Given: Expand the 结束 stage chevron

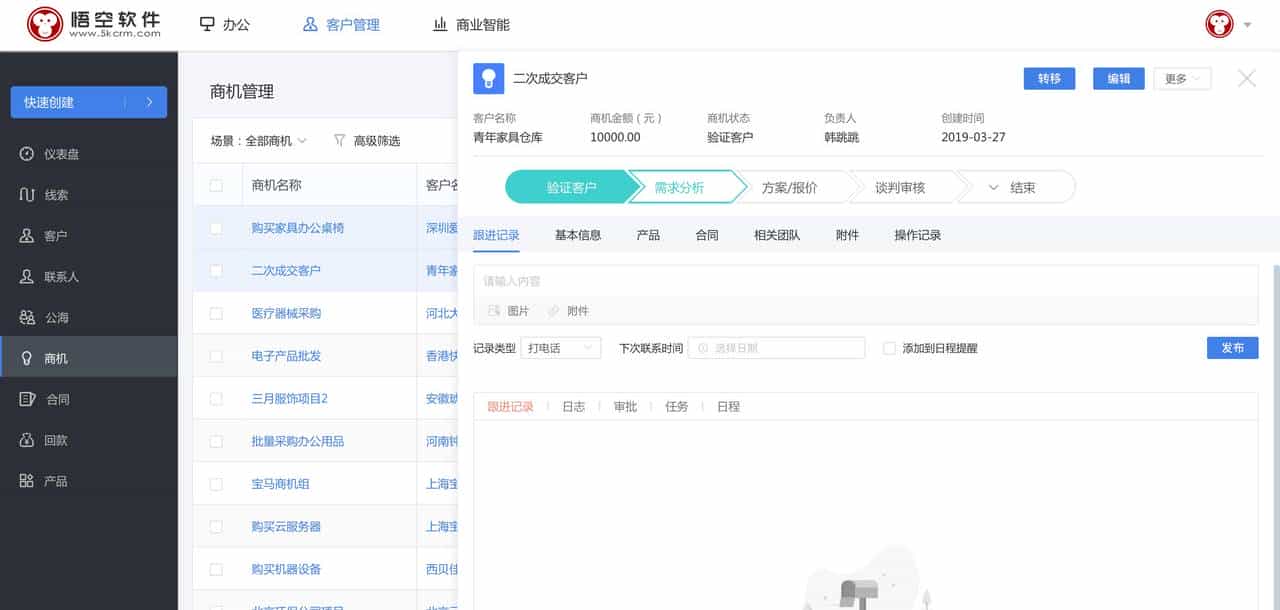Looking at the screenshot, I should (x=993, y=186).
